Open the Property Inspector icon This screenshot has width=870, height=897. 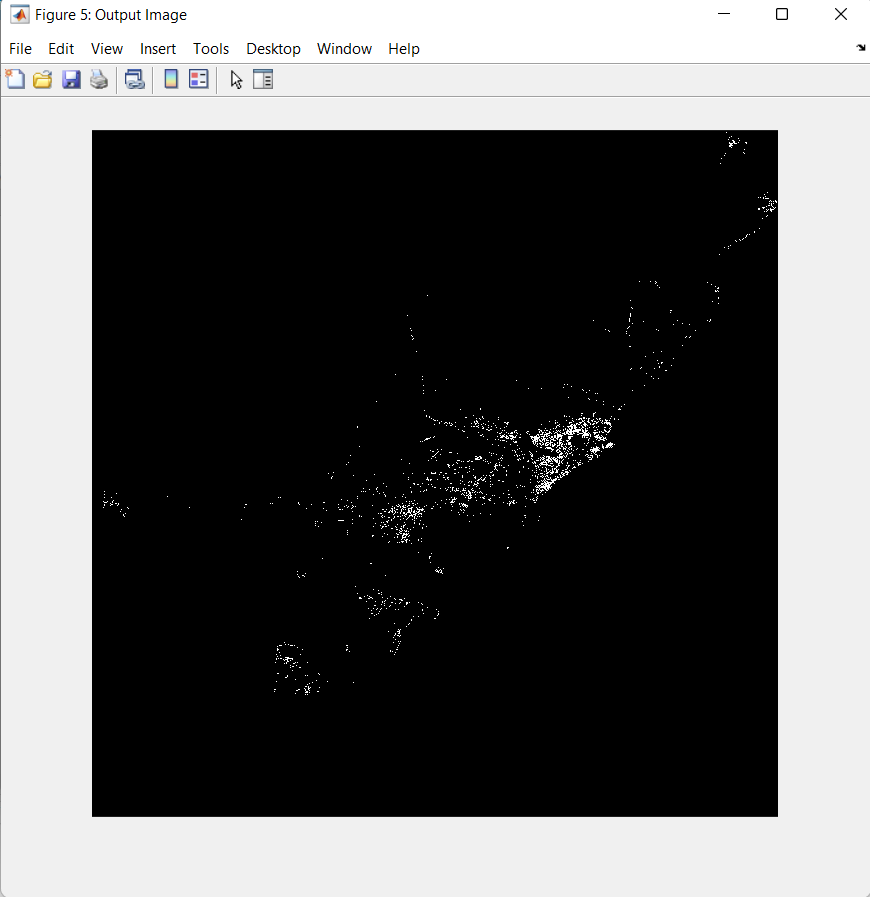pos(263,80)
